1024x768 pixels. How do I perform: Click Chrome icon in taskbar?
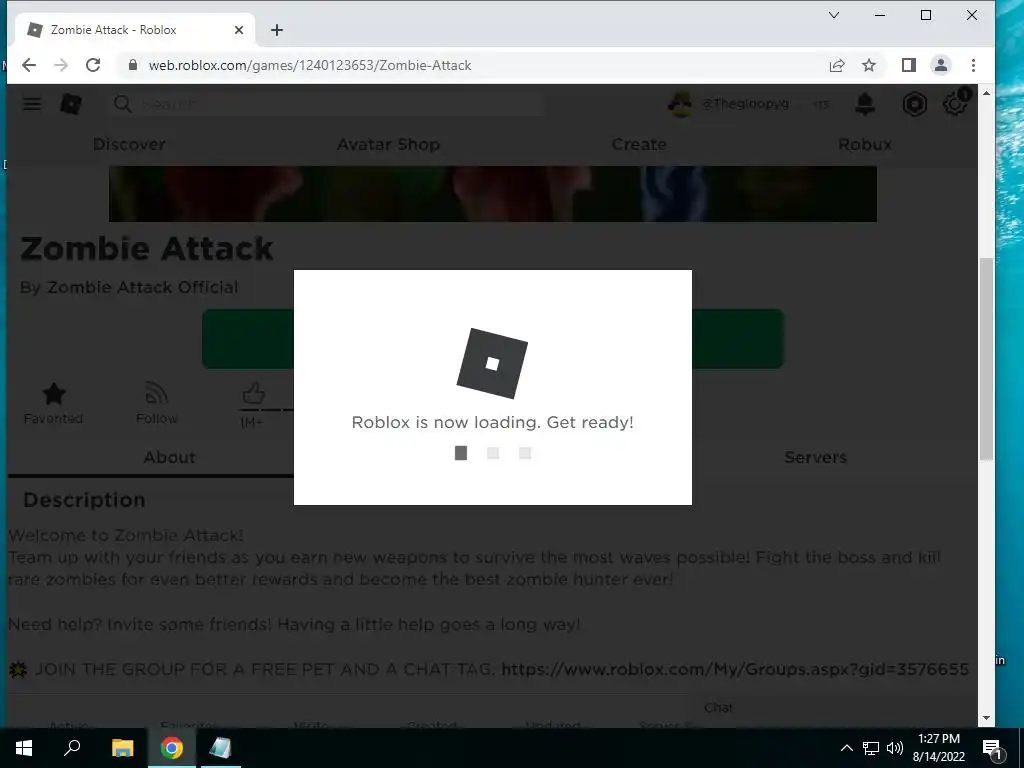click(172, 748)
